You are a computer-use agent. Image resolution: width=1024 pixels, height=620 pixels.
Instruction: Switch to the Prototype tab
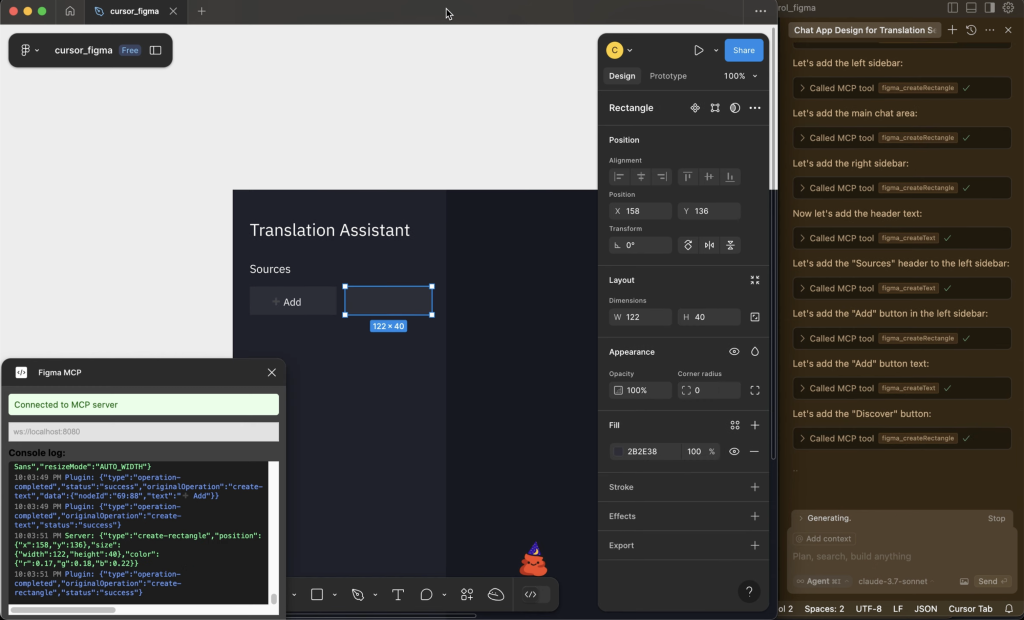(x=668, y=76)
